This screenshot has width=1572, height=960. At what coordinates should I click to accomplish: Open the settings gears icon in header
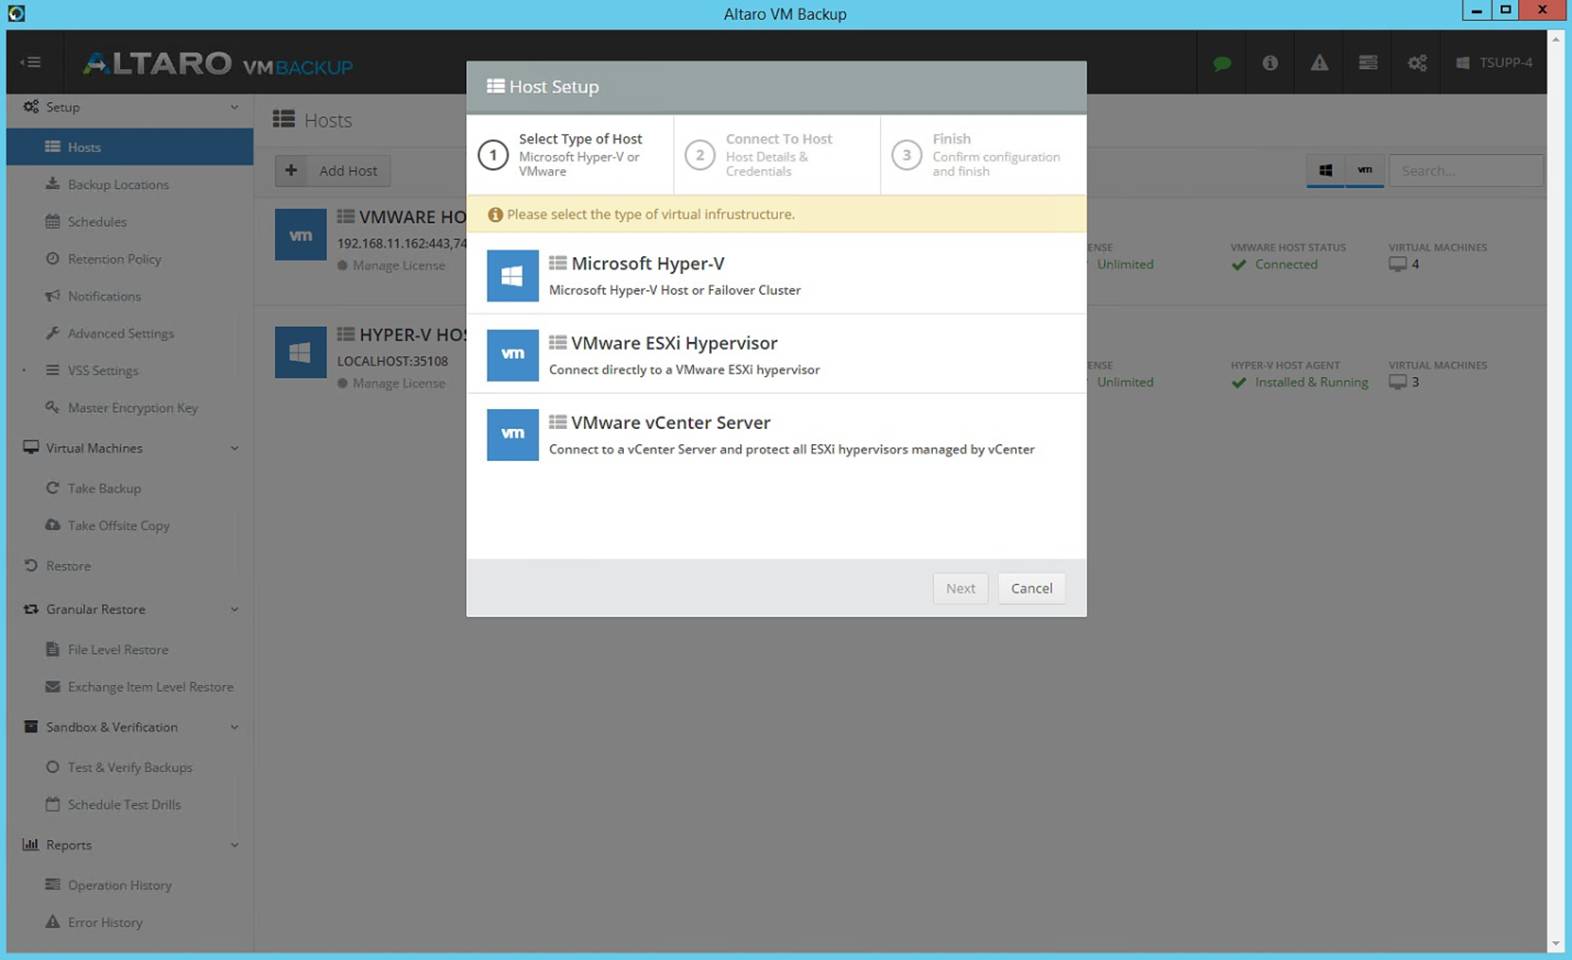(x=1417, y=63)
